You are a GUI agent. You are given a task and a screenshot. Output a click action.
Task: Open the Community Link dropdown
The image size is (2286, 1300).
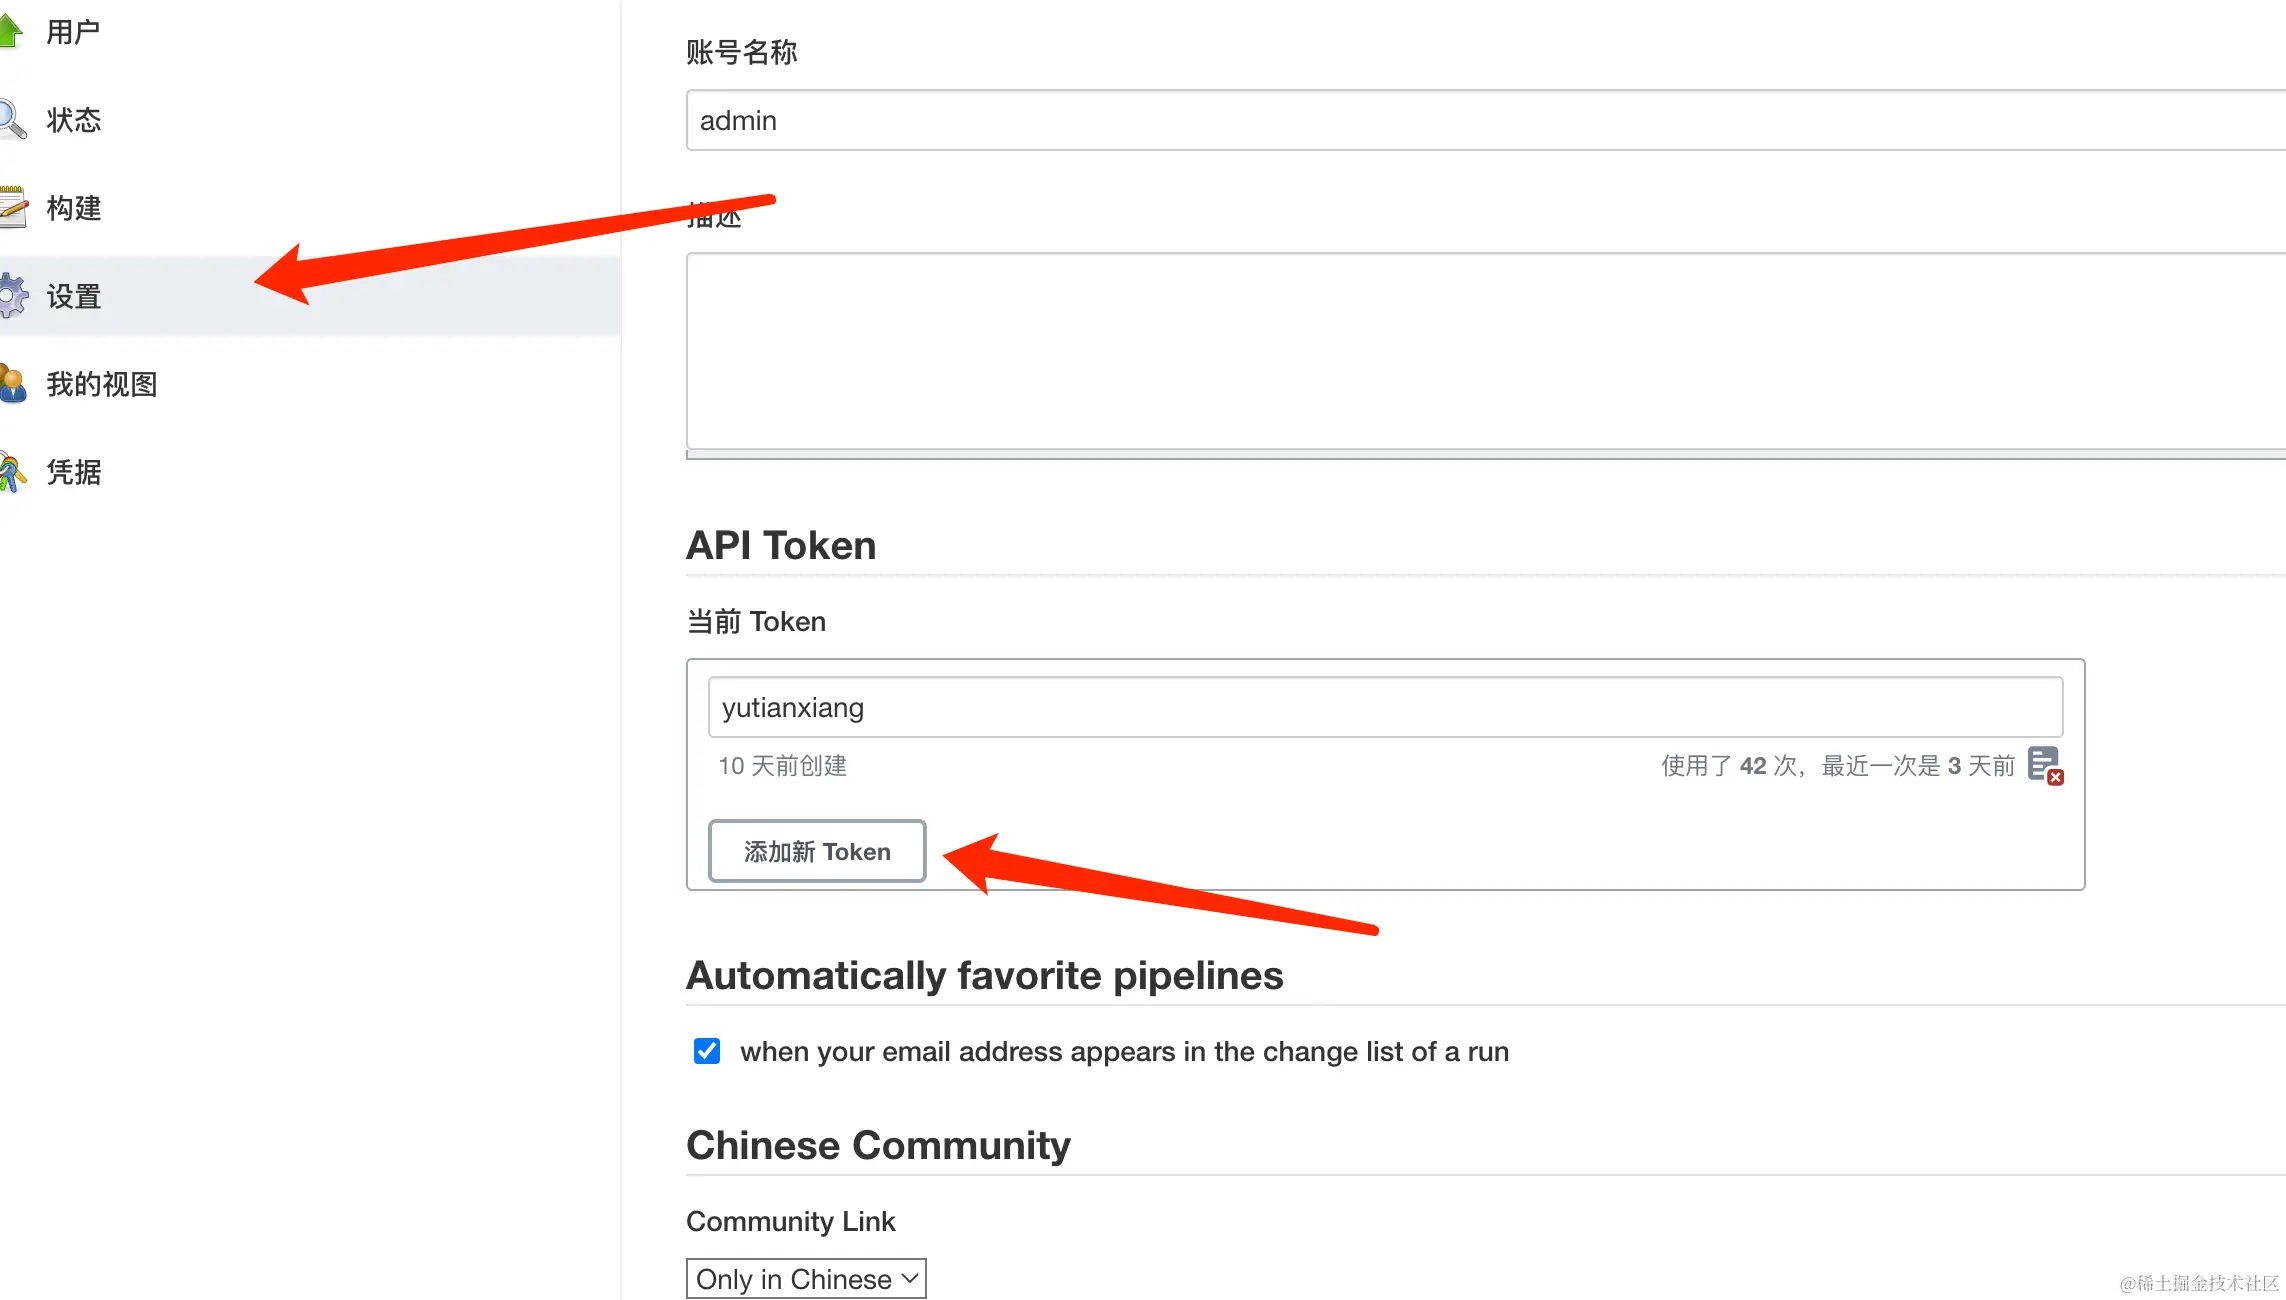click(806, 1279)
